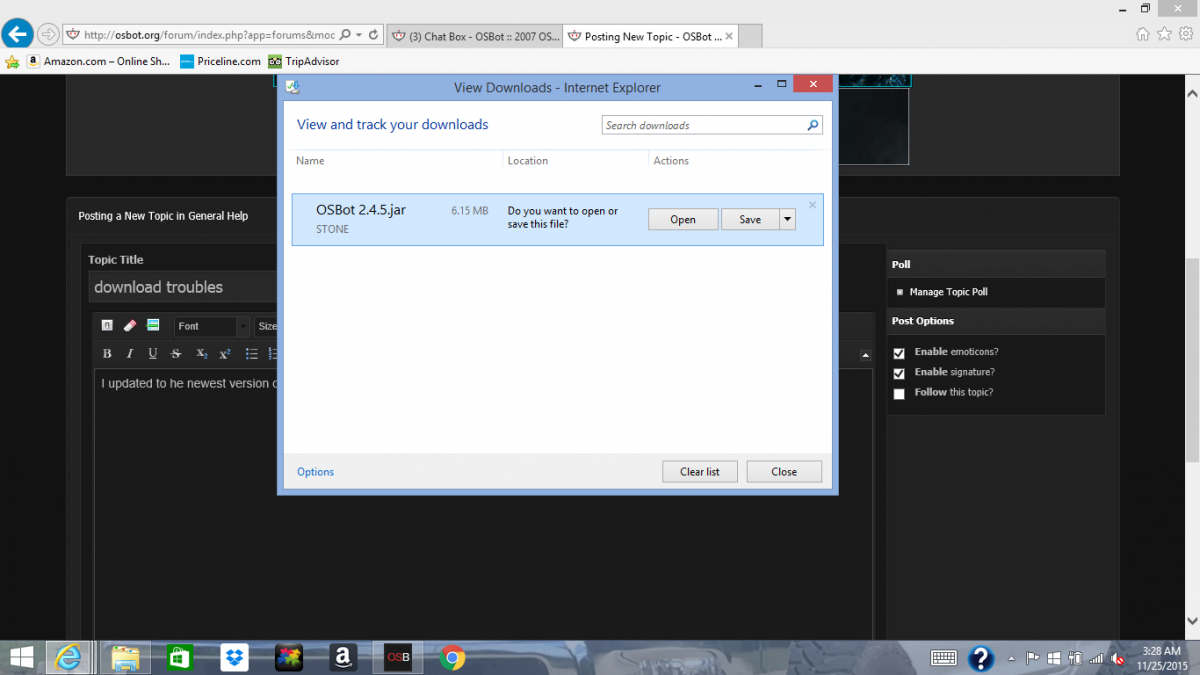Click the muted volume tray icon
Viewport: 1200px width, 675px height.
[1119, 658]
